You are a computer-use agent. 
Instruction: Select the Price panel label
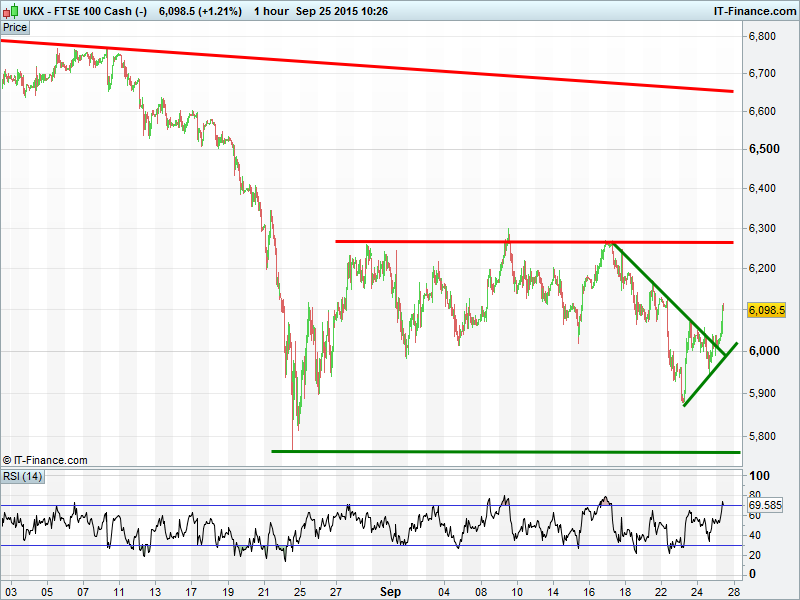click(15, 28)
